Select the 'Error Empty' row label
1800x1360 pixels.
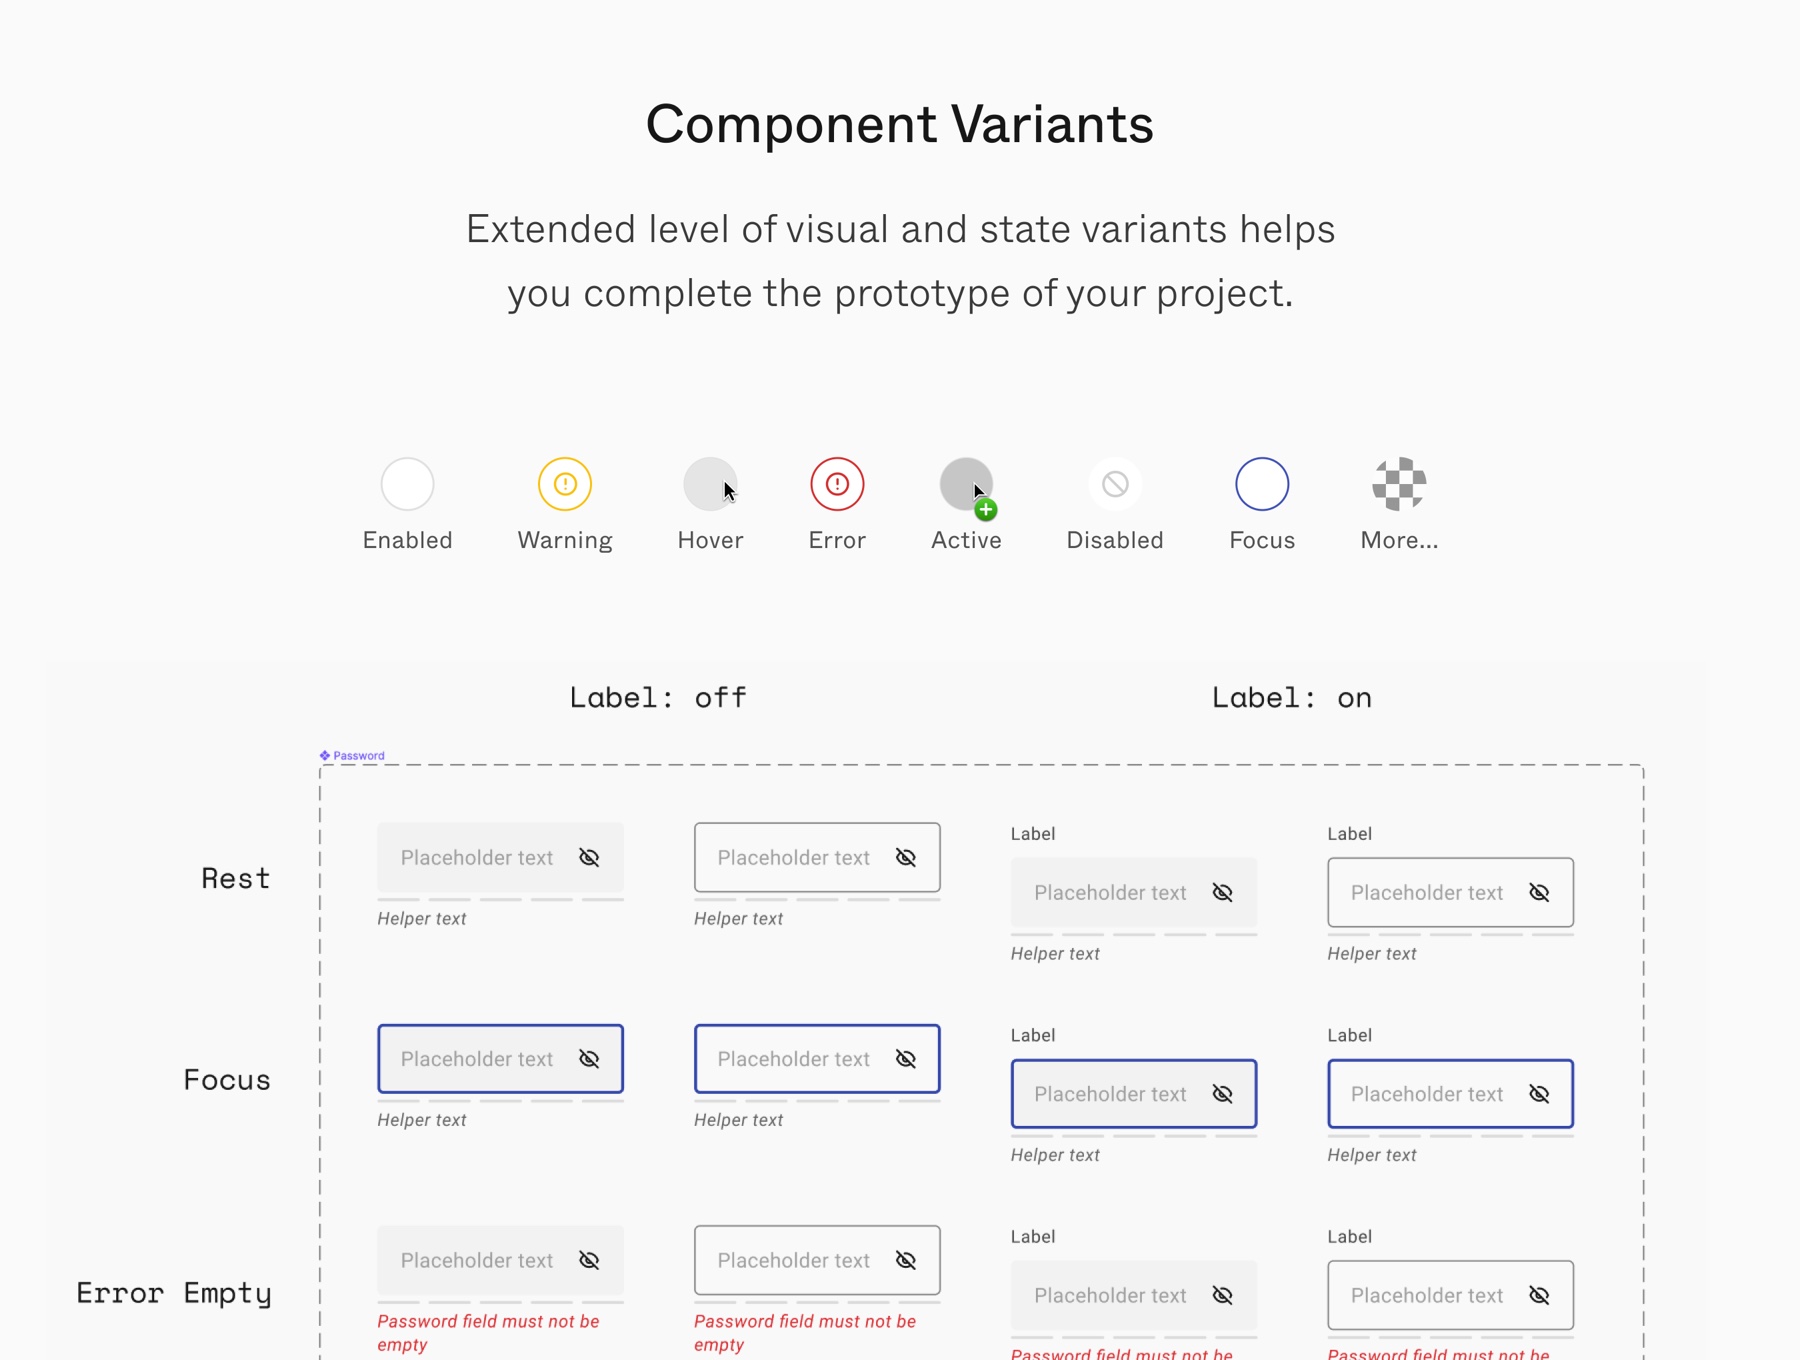pyautogui.click(x=174, y=1293)
